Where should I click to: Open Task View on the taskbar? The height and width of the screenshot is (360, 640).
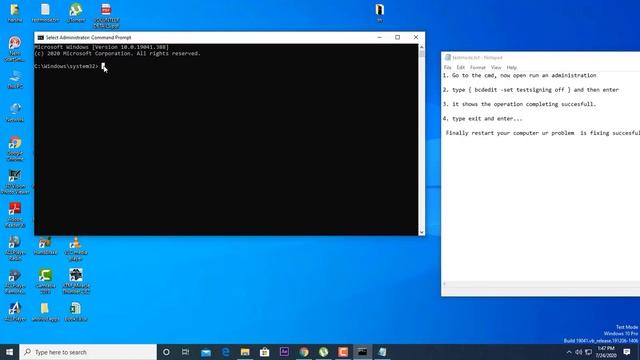(x=185, y=352)
